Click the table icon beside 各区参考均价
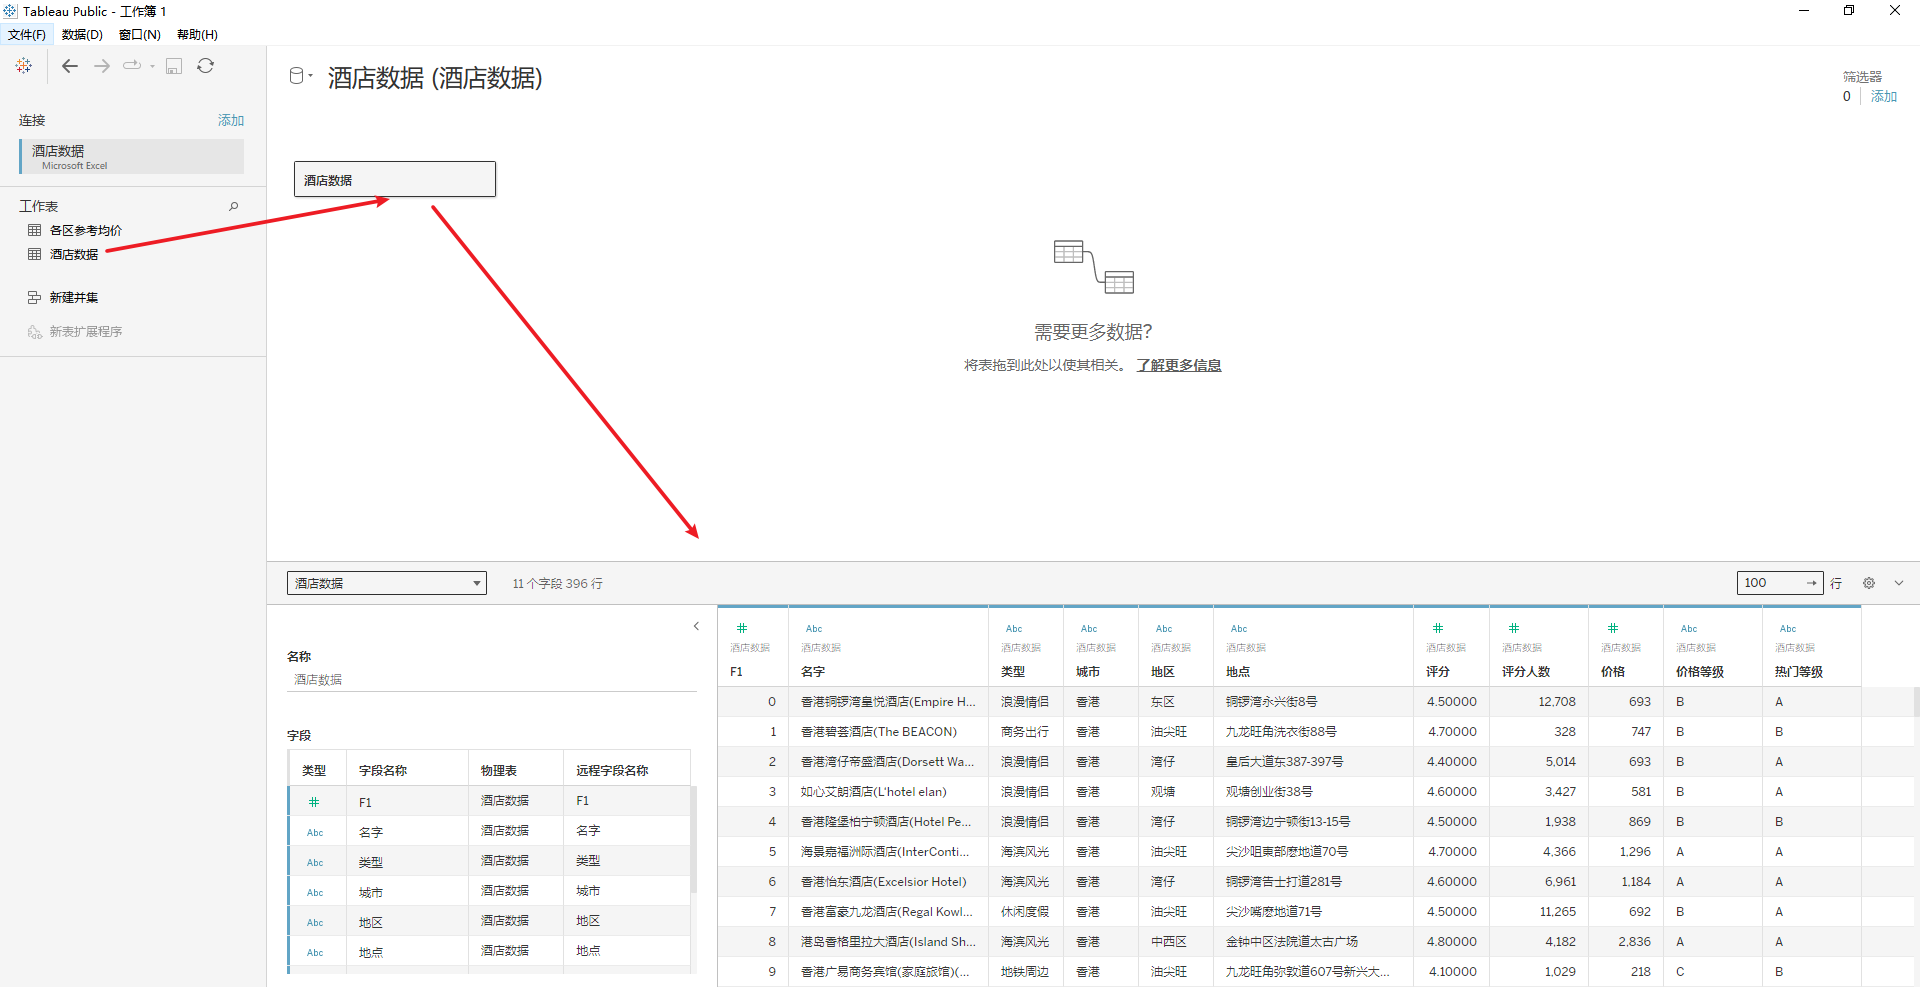 click(35, 230)
